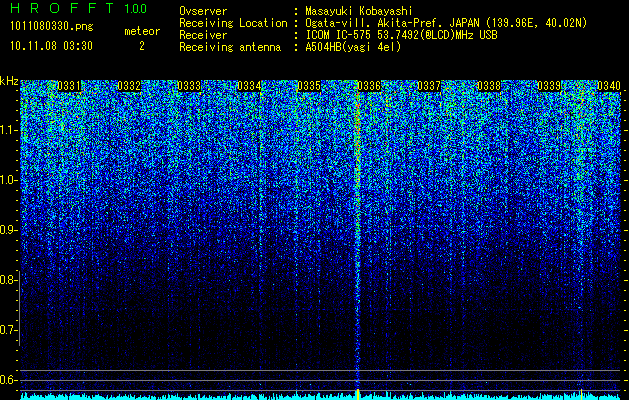
Task: Click the 0334 time marker
Action: click(249, 86)
